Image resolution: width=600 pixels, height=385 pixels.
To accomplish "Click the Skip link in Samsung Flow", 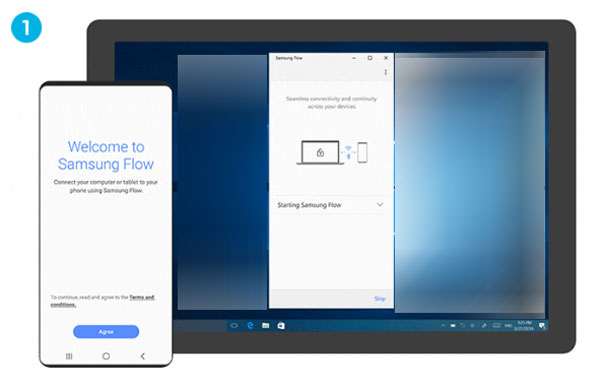I will click(x=380, y=299).
